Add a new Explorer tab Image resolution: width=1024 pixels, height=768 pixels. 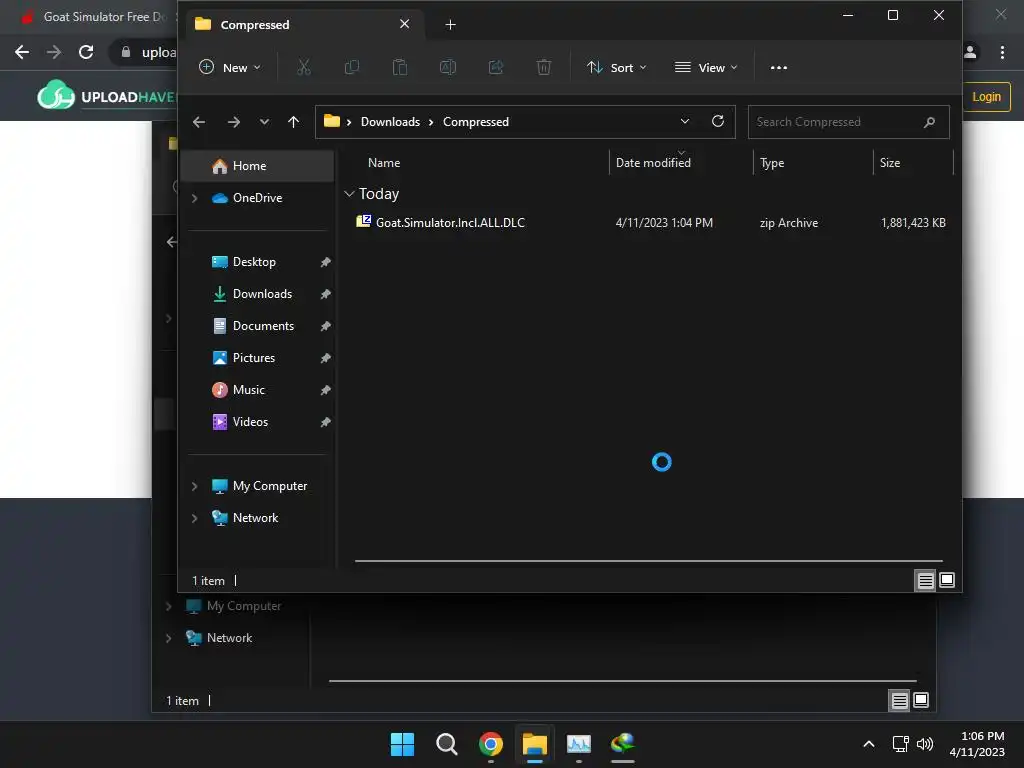(x=451, y=25)
